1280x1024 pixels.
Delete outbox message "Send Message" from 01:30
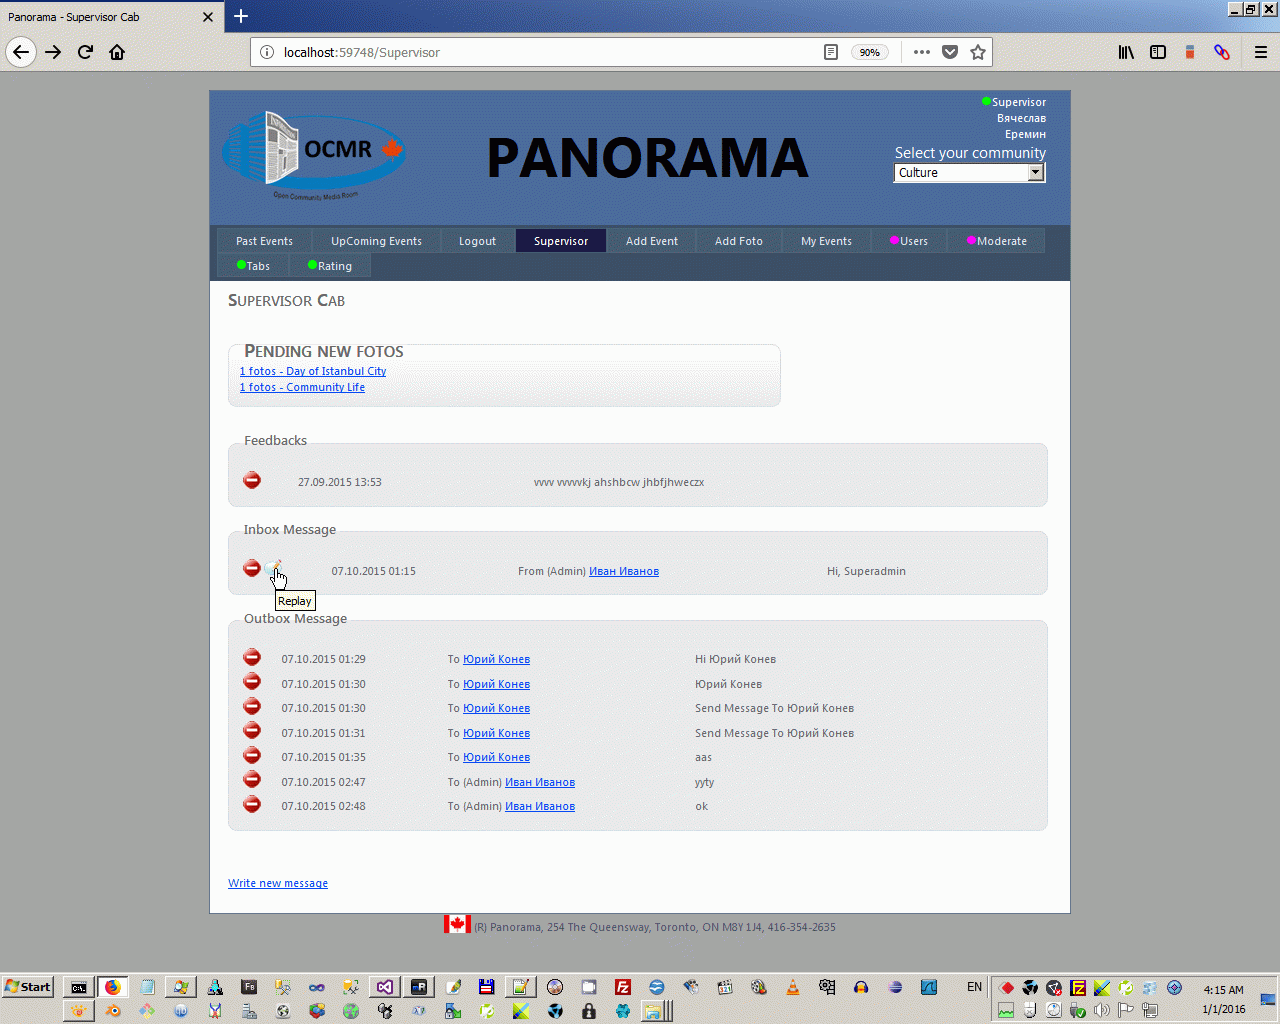pos(252,706)
